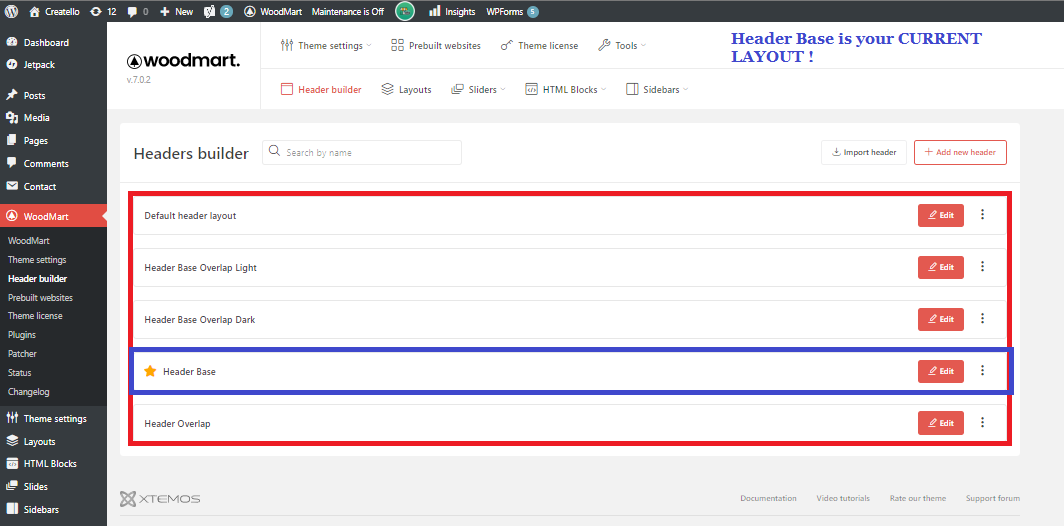Viewport: 1064px width, 526px height.
Task: Click the Add new header button
Action: [x=960, y=152]
